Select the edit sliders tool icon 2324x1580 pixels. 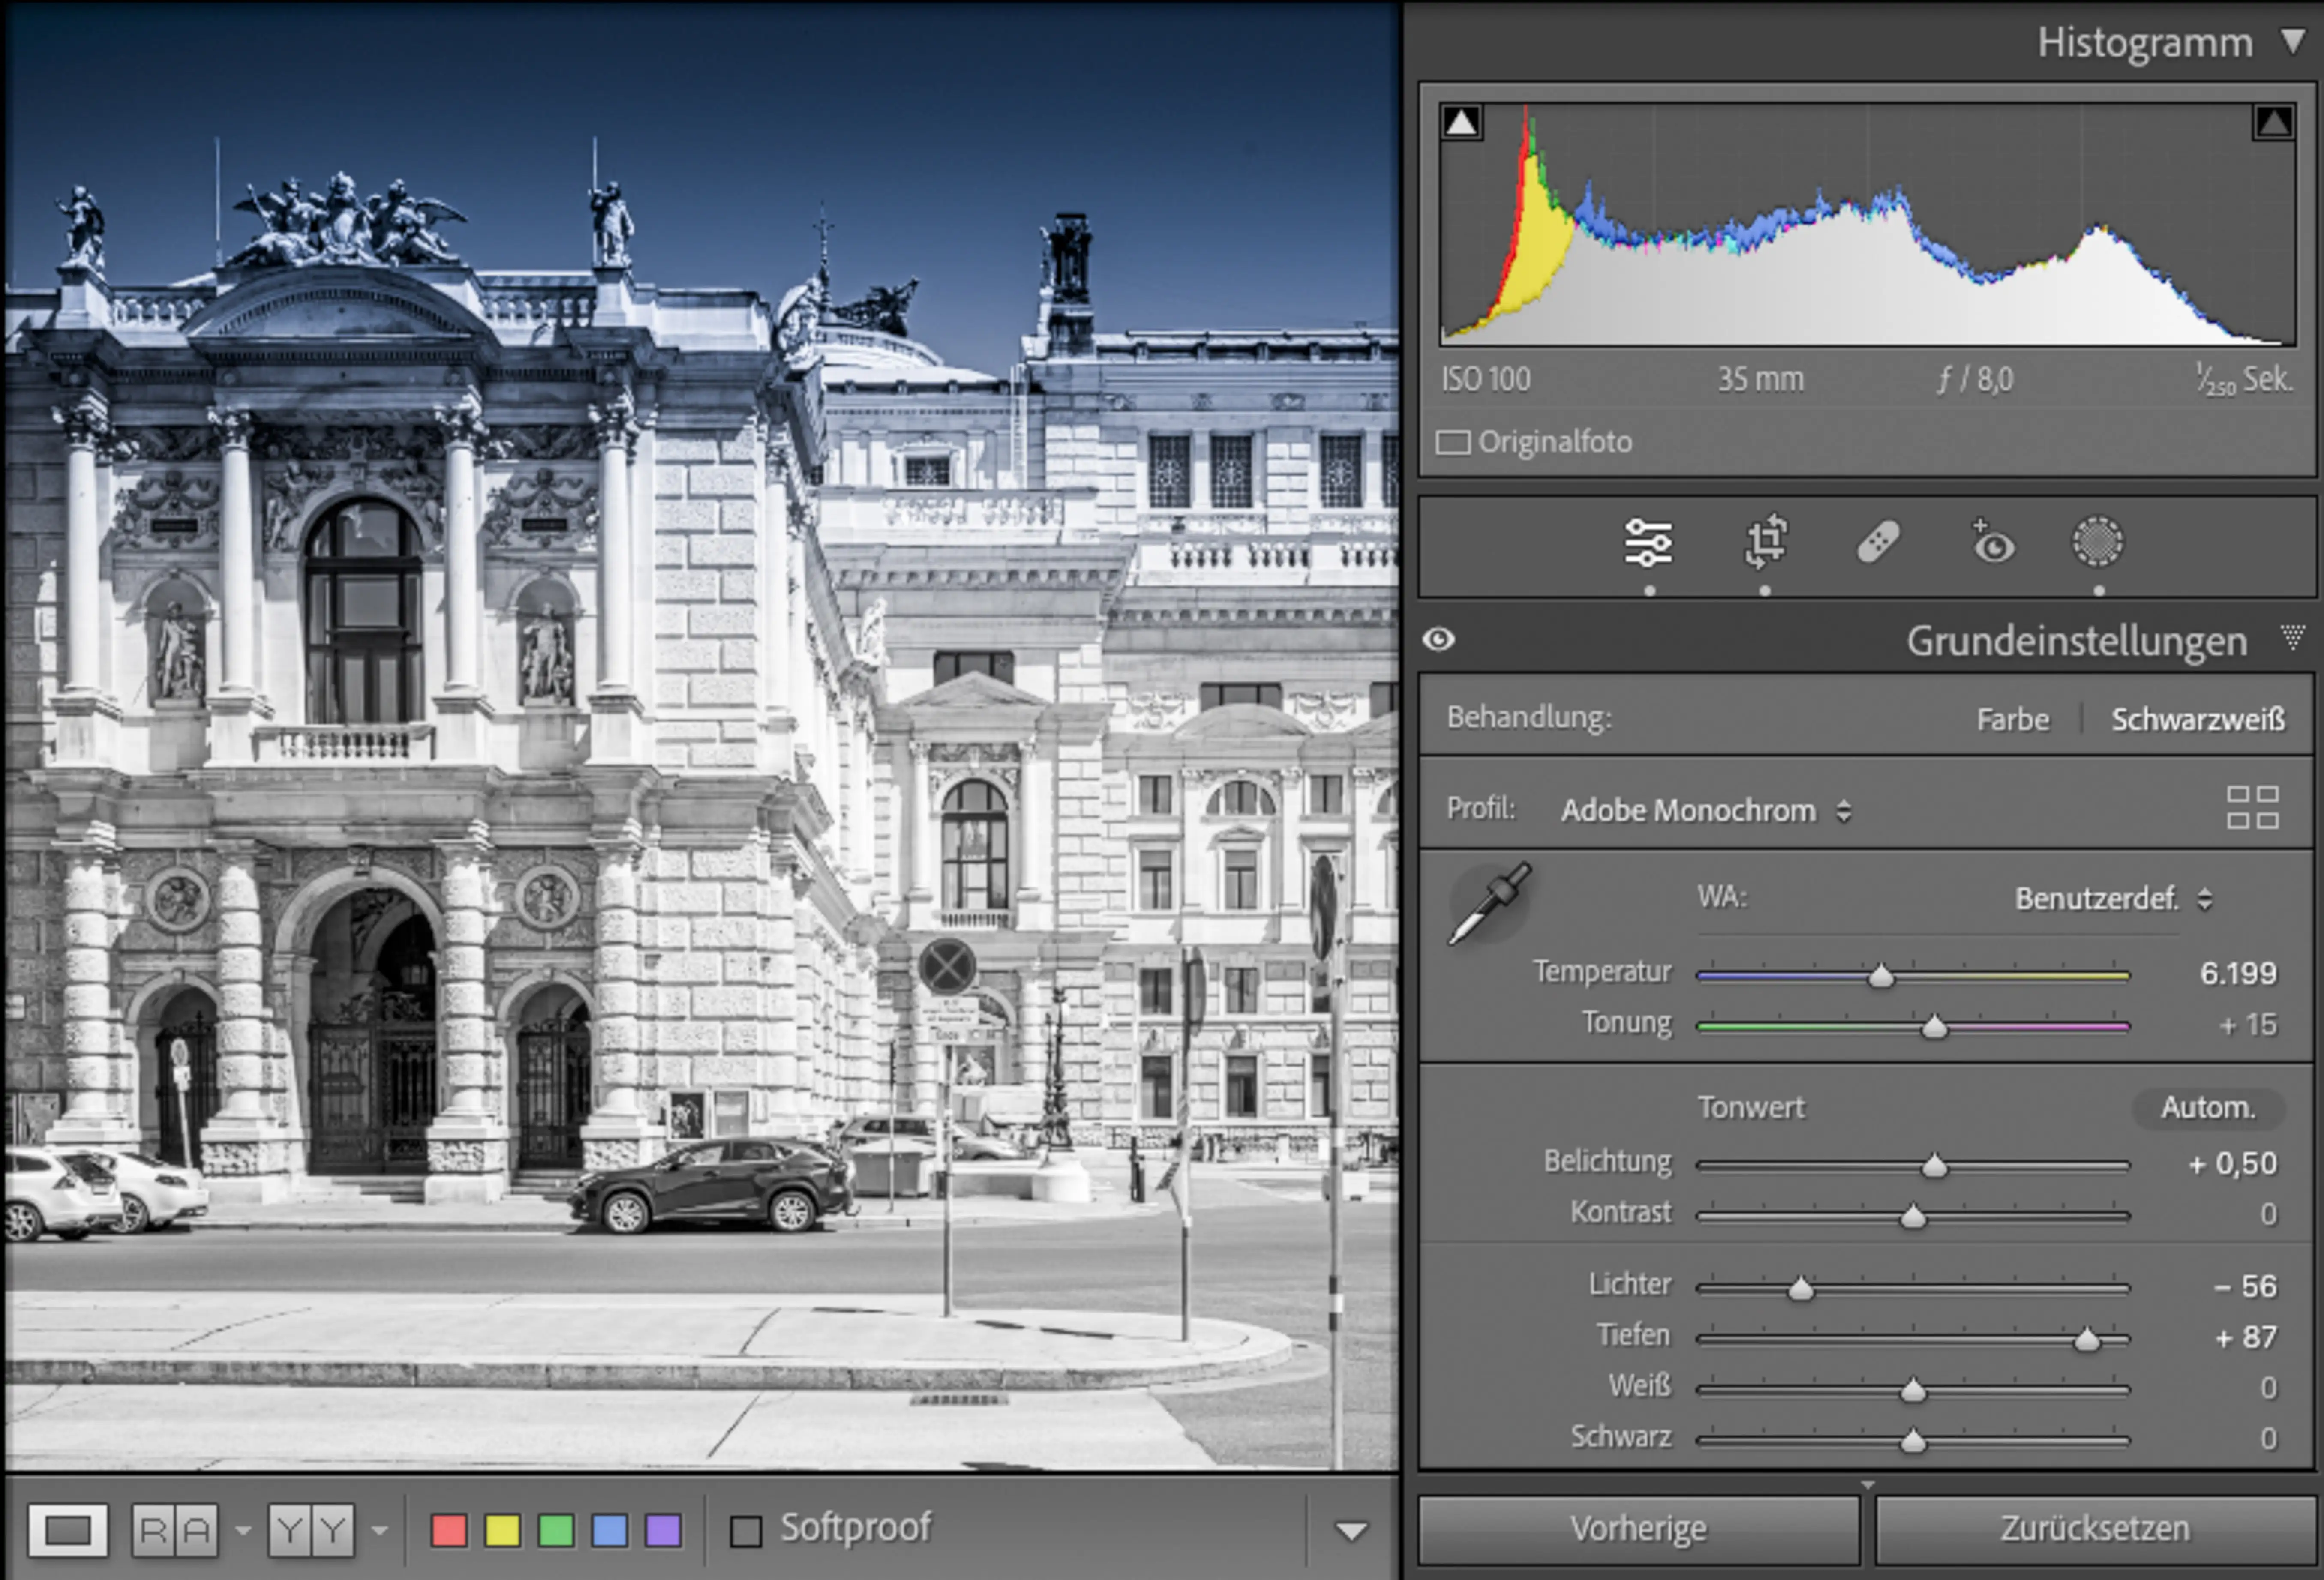[x=1648, y=543]
